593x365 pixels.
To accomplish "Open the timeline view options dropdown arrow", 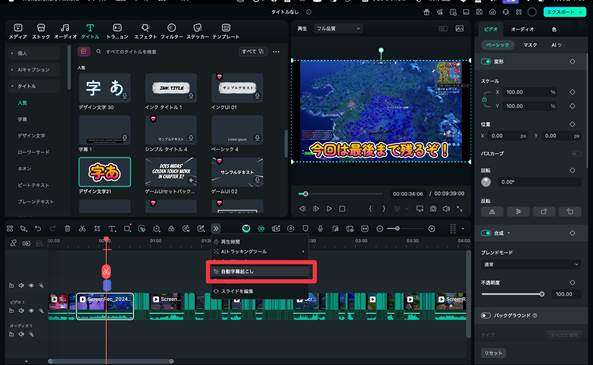I will click(x=463, y=228).
